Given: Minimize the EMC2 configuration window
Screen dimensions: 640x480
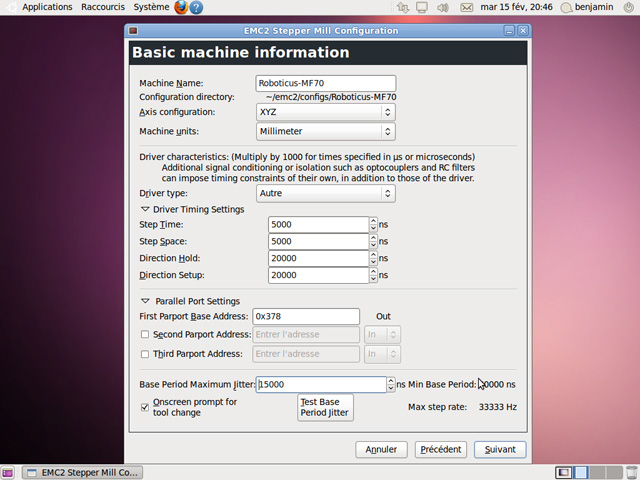Looking at the screenshot, I should pyautogui.click(x=509, y=31).
